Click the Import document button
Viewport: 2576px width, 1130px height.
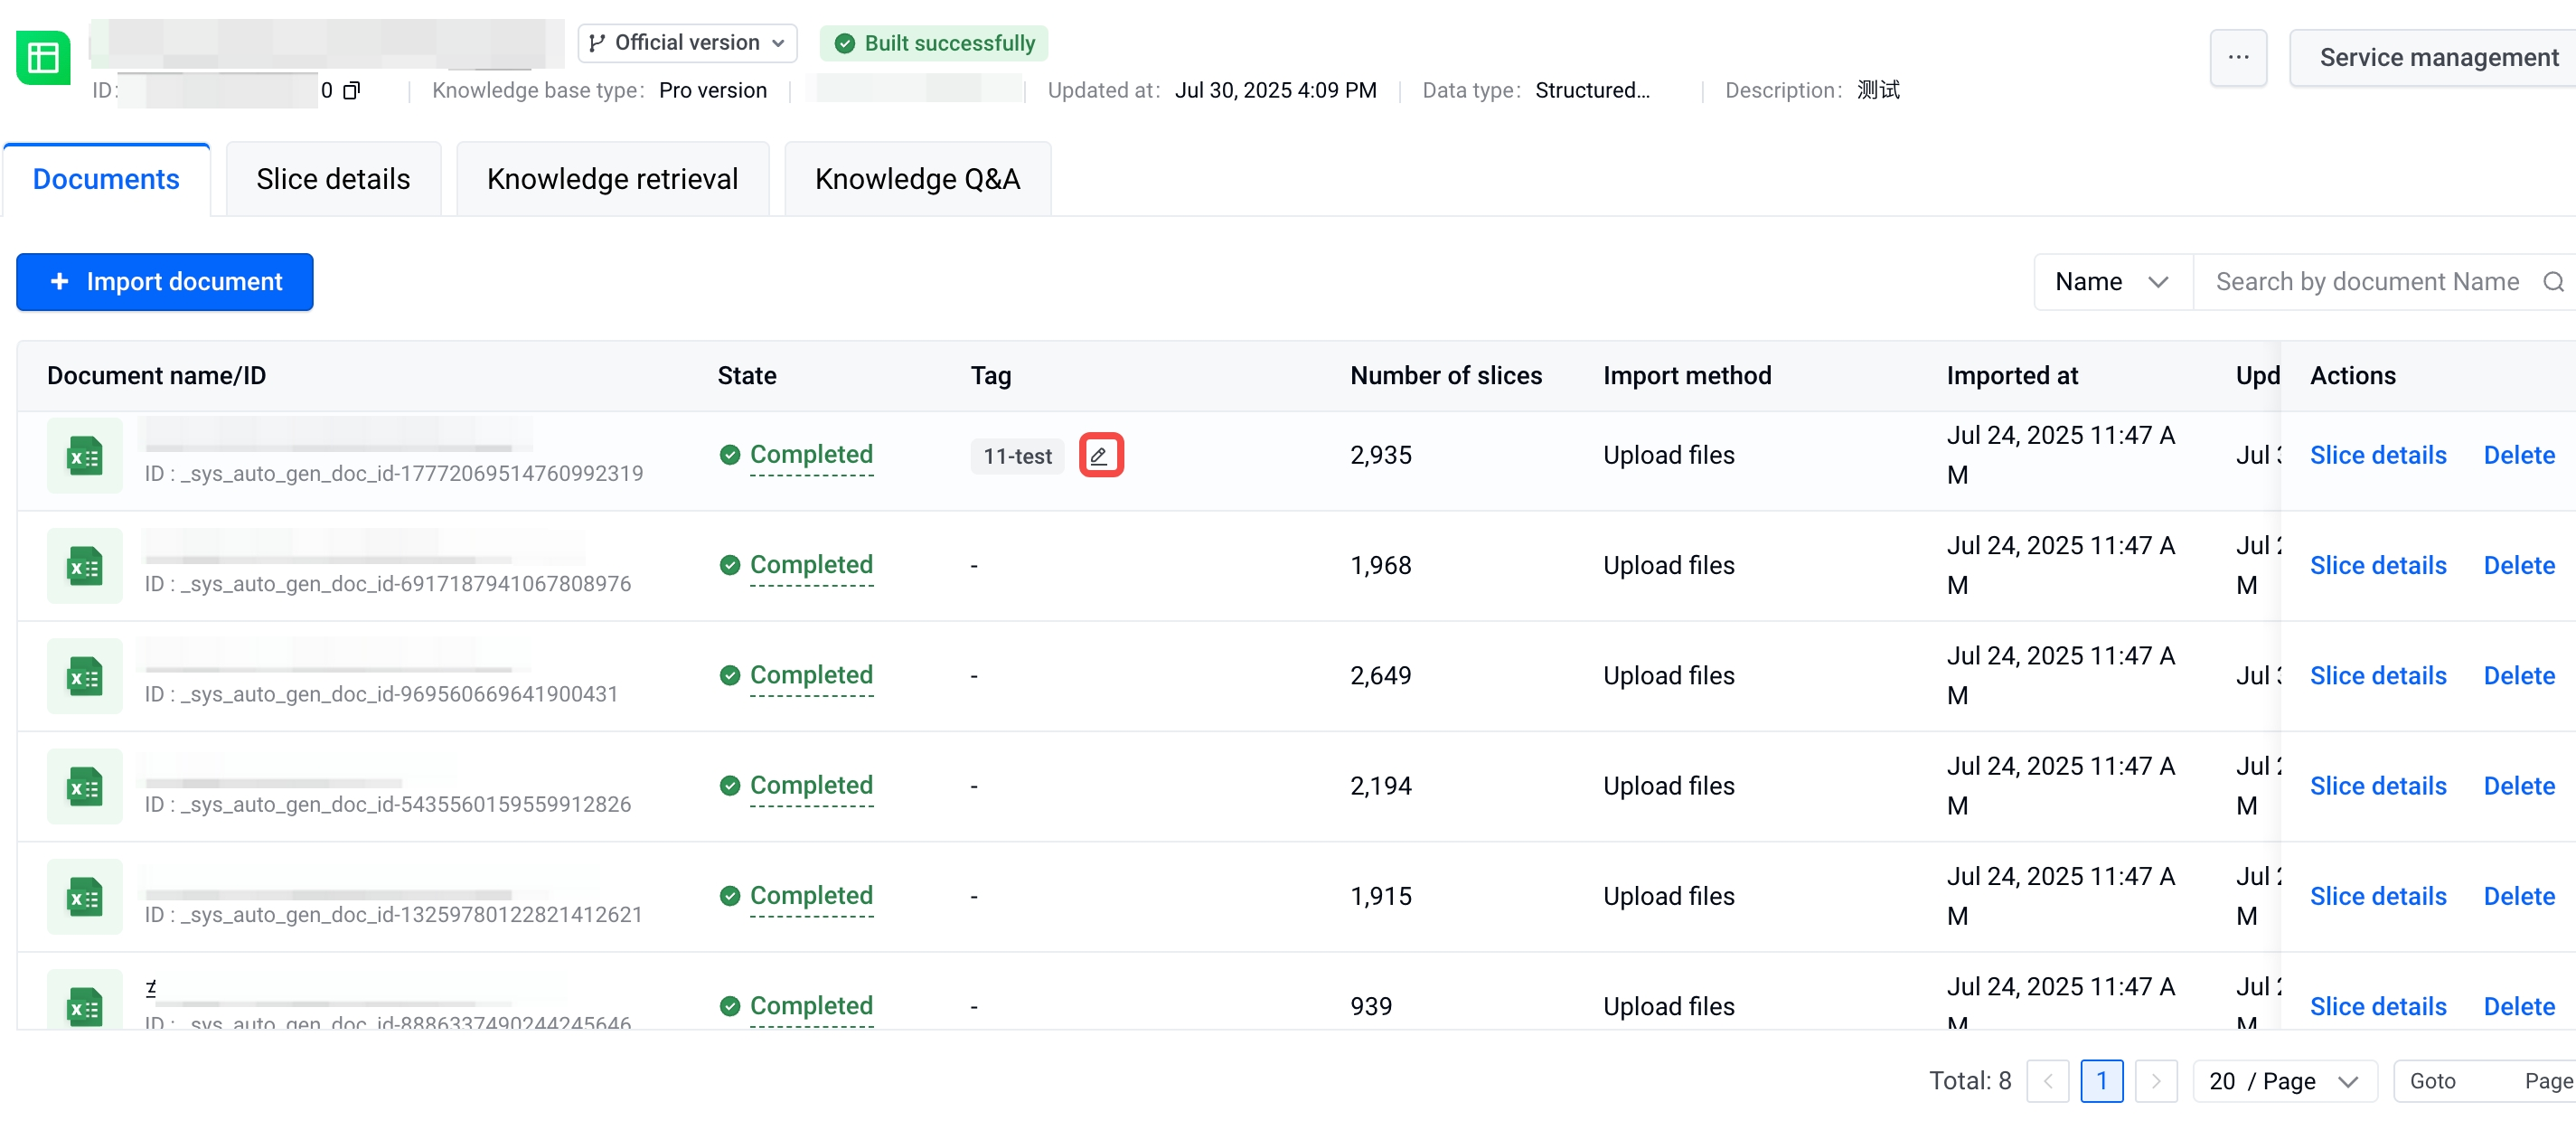click(165, 282)
